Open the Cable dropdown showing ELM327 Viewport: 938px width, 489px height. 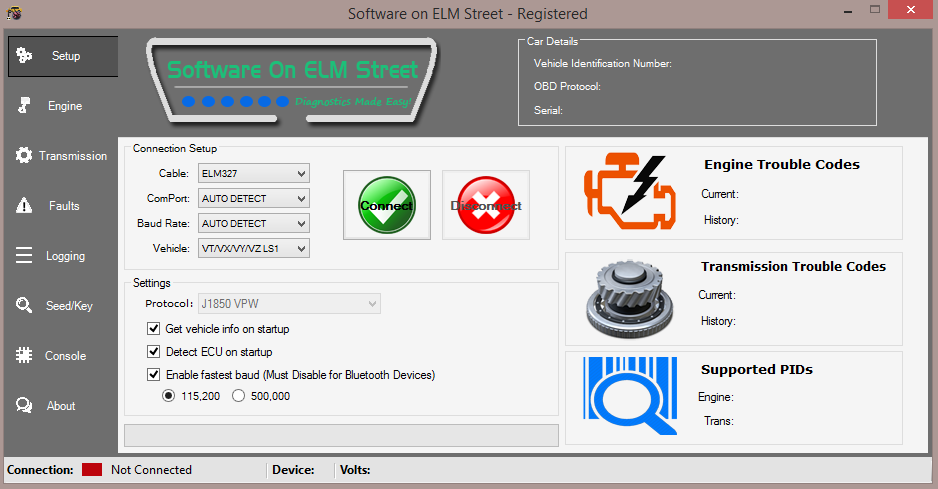(x=254, y=174)
